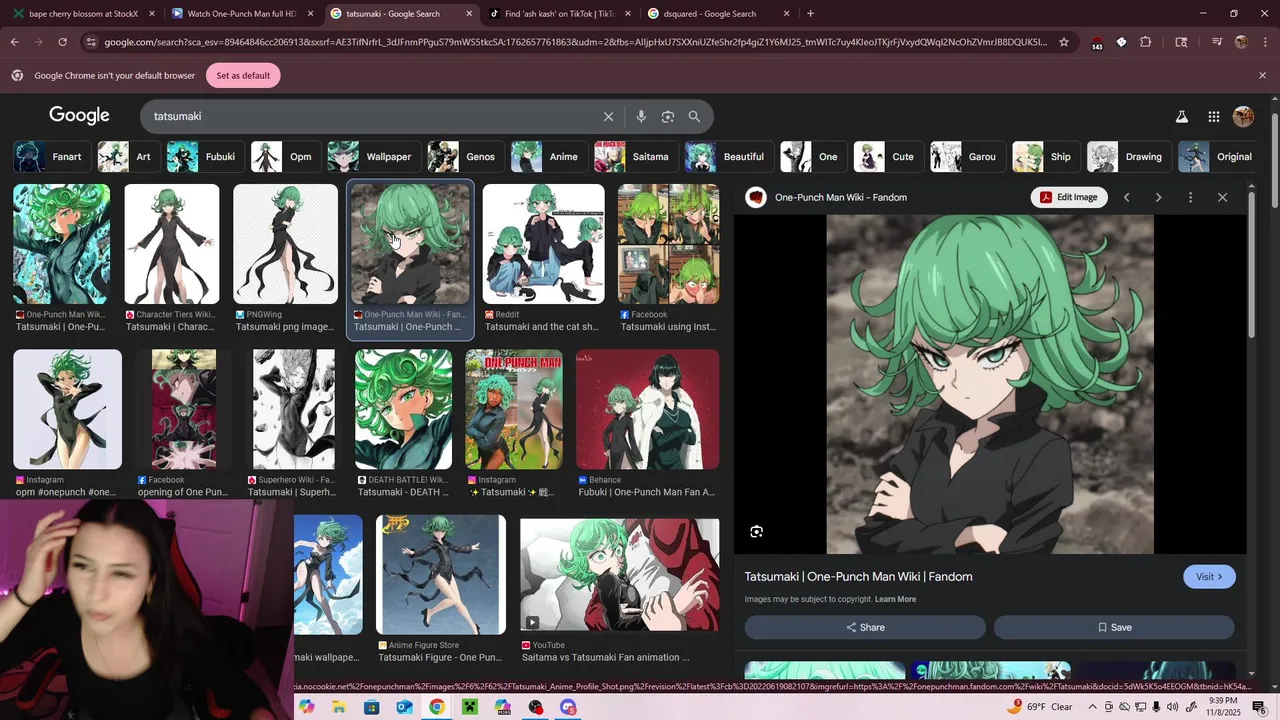1280x720 pixels.
Task: Open the PNGWing Tatsumaki png thumbnail
Action: 285,244
